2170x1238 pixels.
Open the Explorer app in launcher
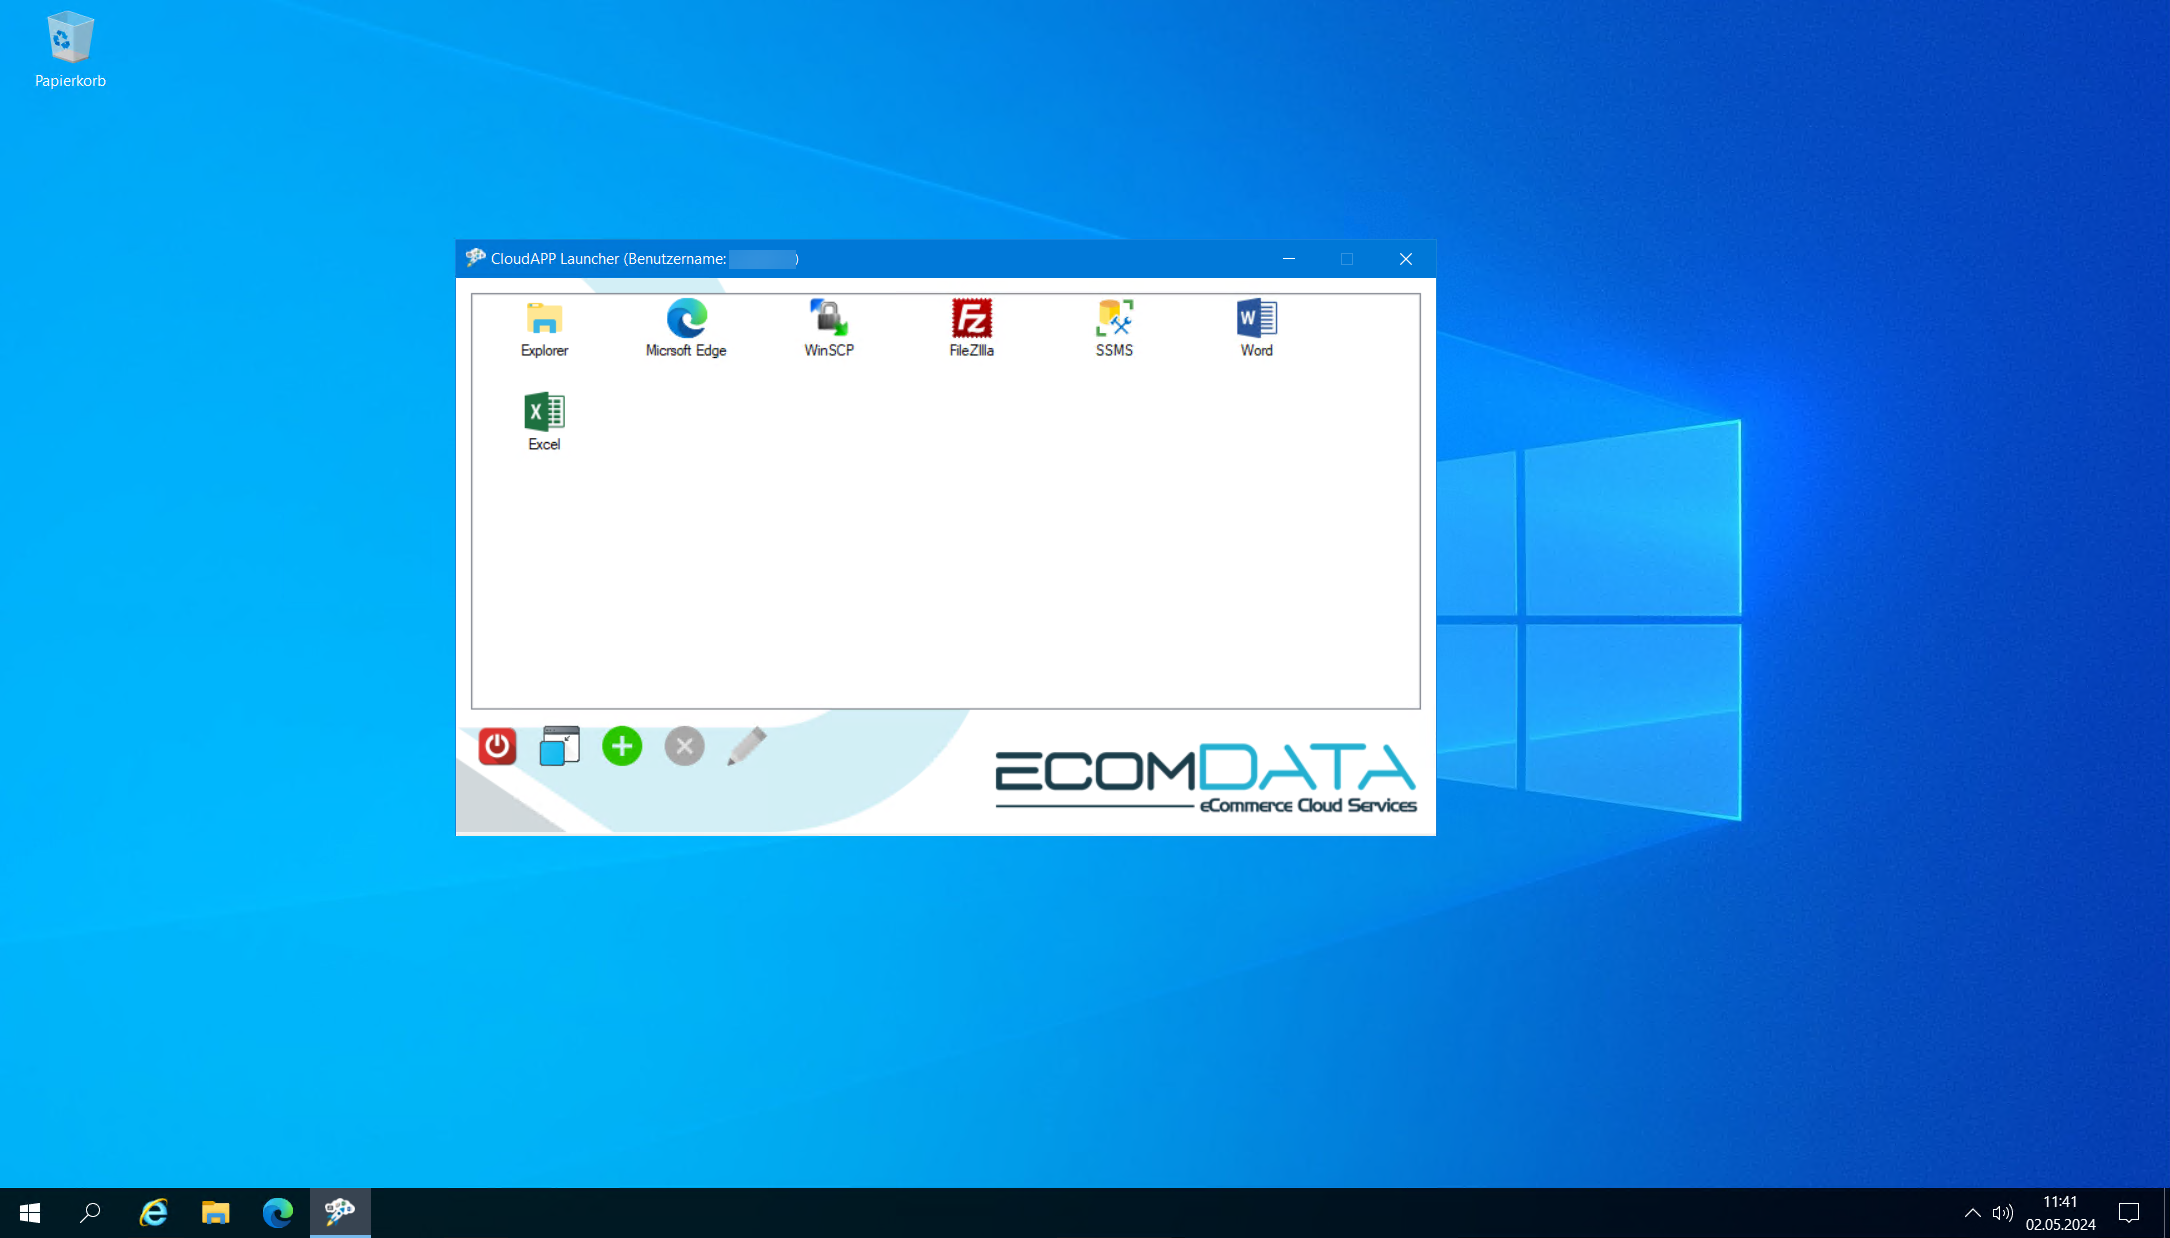pyautogui.click(x=544, y=329)
